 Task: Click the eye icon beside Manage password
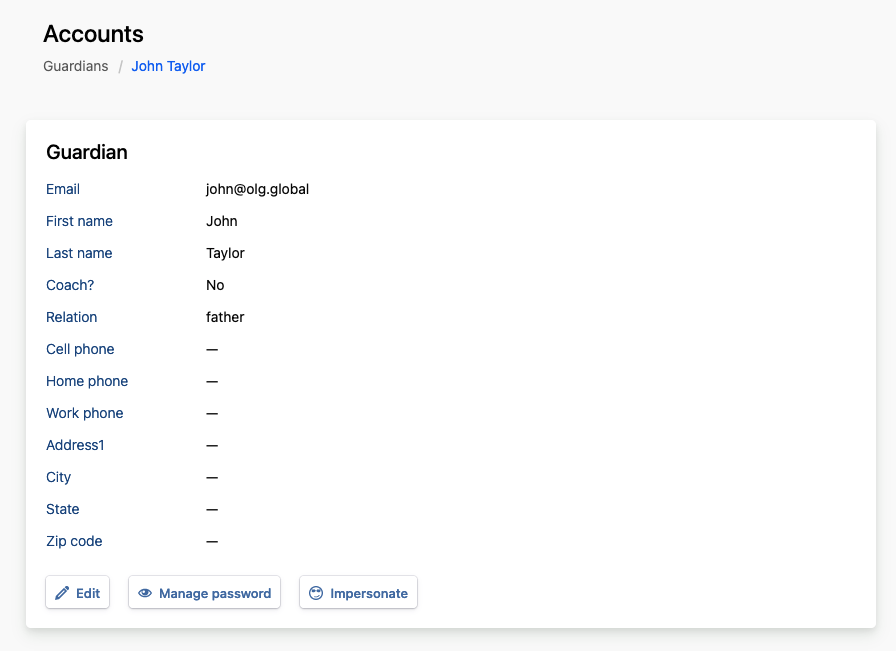pos(145,593)
